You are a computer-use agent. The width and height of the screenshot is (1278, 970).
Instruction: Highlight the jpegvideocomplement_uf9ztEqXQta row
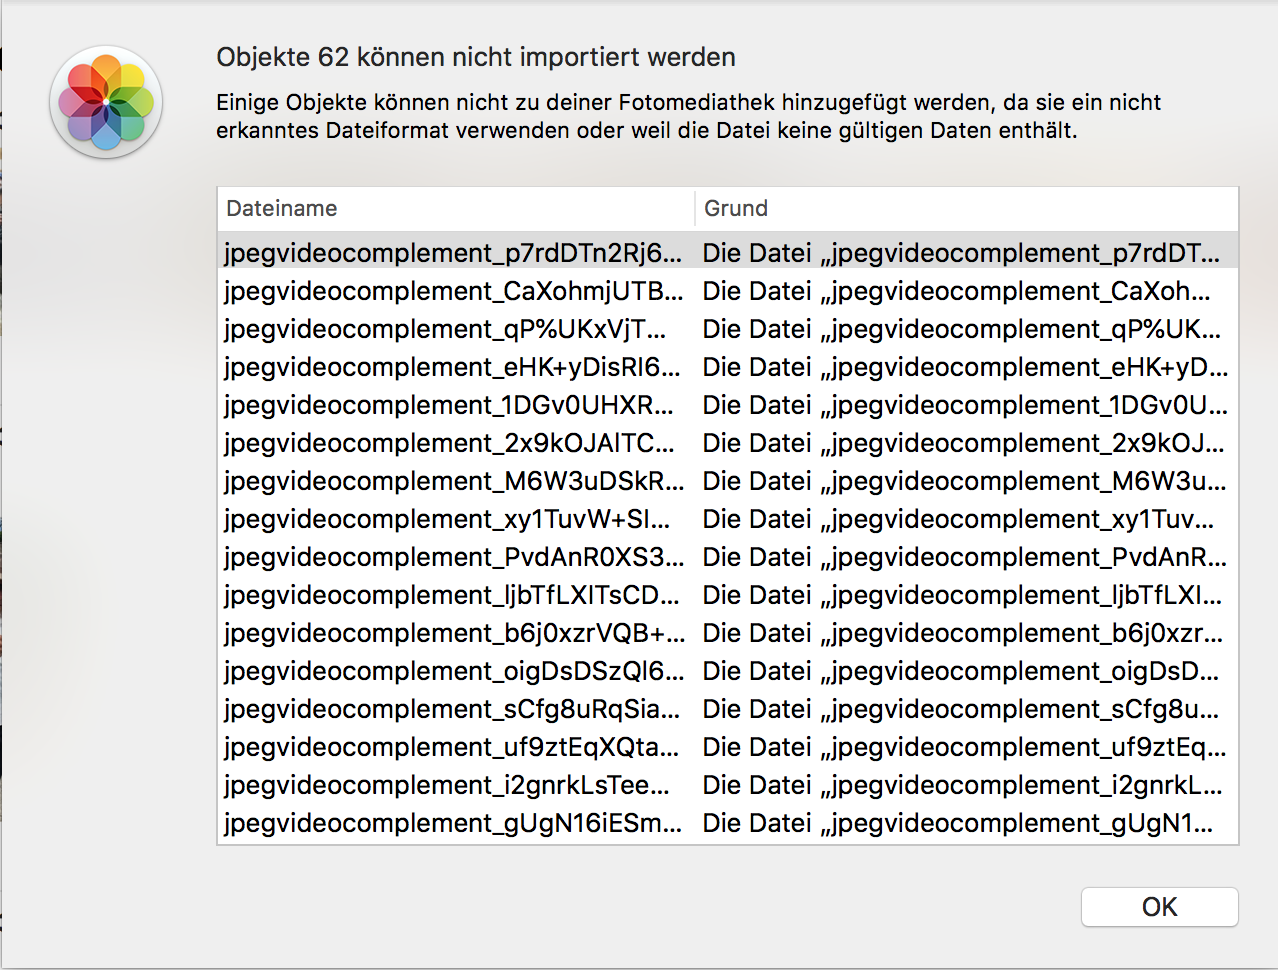[x=451, y=747]
